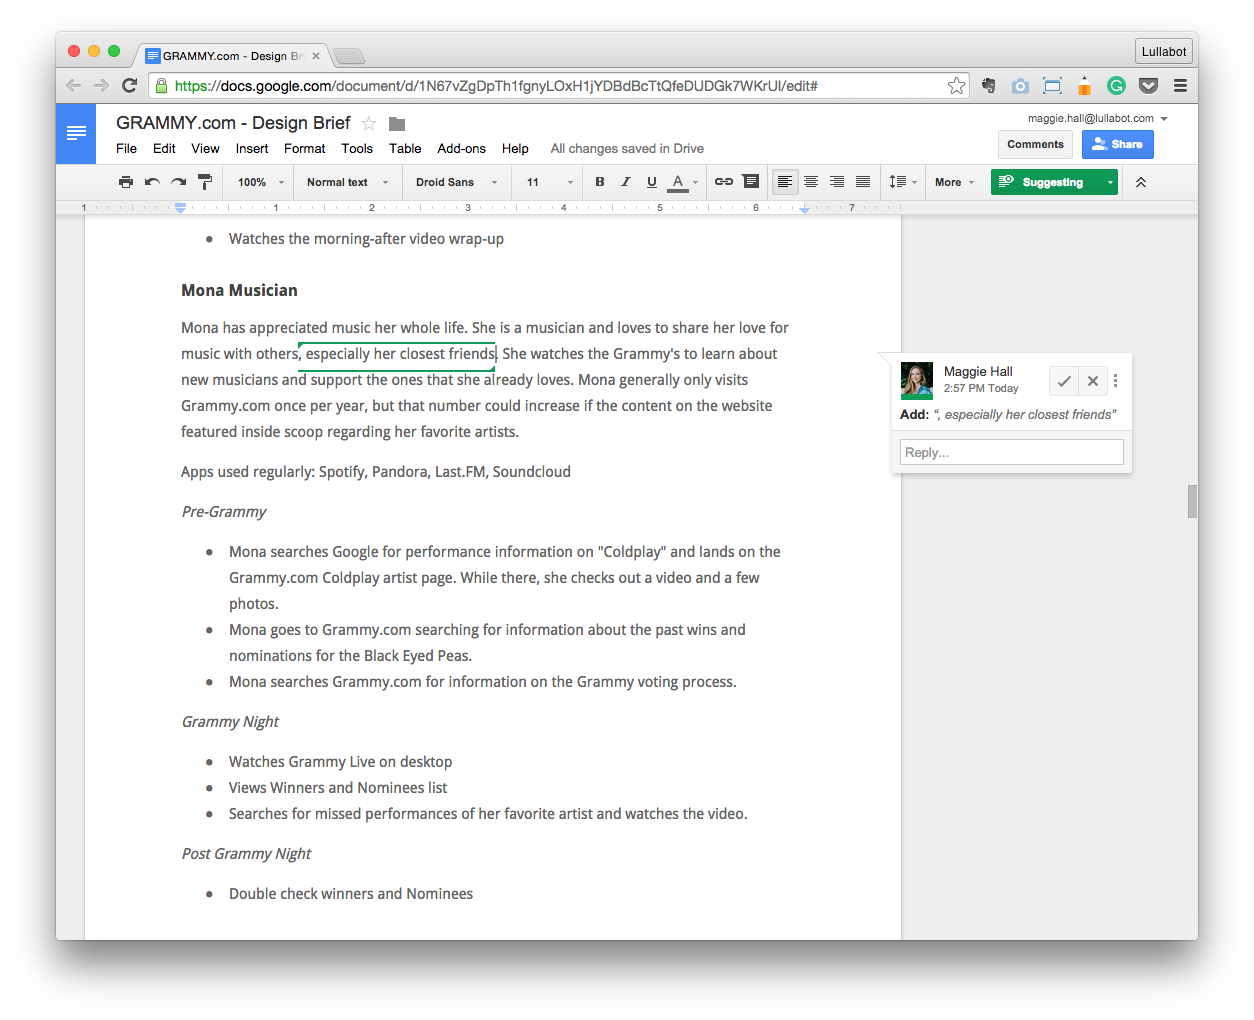Close the GRAMMY.com browser tab
This screenshot has width=1254, height=1020.
click(316, 56)
